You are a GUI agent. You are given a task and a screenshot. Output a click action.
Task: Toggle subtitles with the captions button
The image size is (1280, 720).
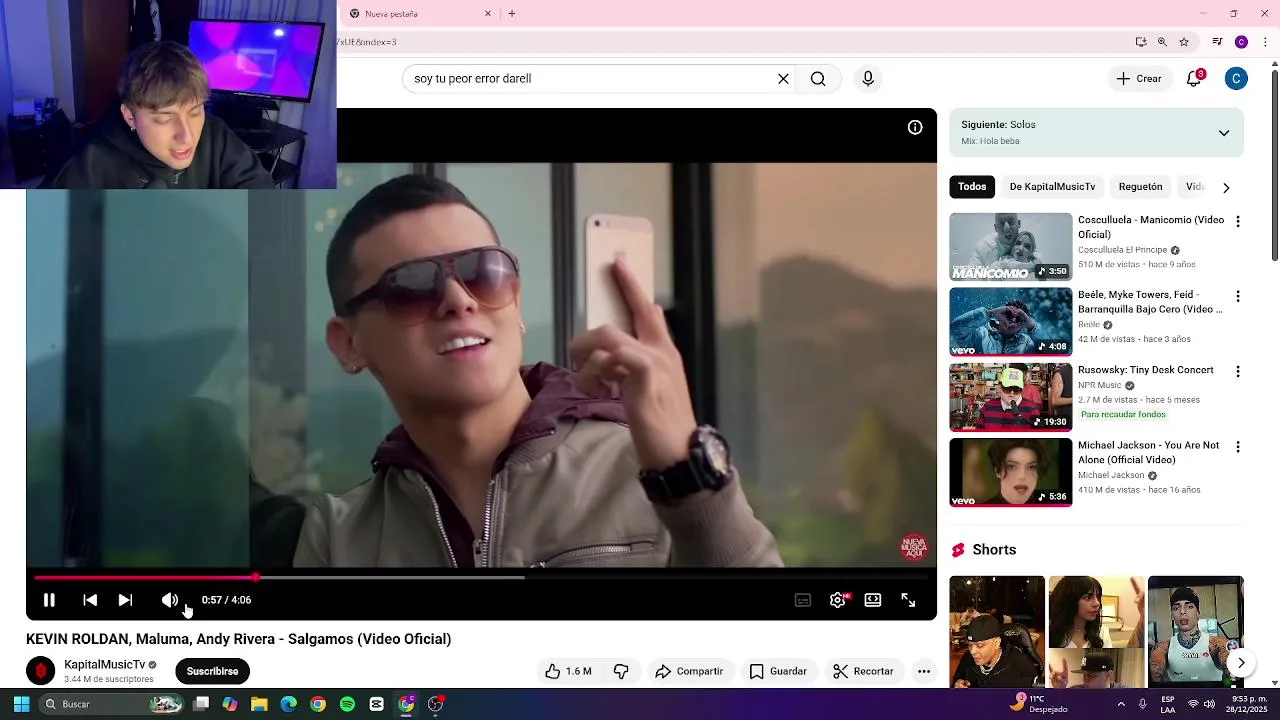(x=802, y=600)
